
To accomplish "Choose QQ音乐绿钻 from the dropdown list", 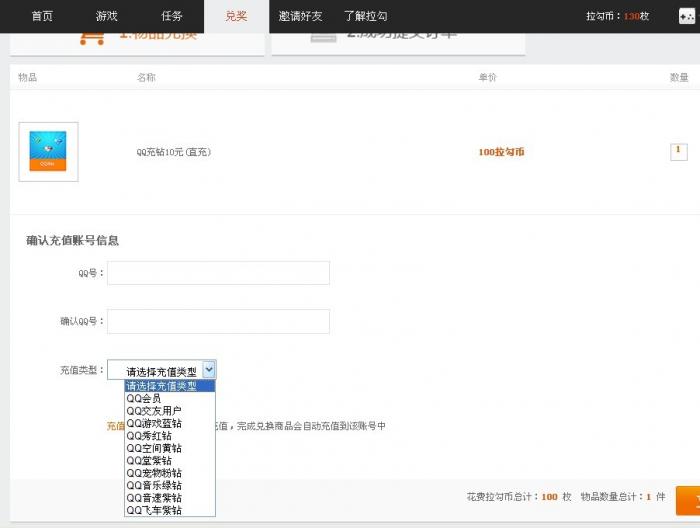I will click(x=170, y=485).
